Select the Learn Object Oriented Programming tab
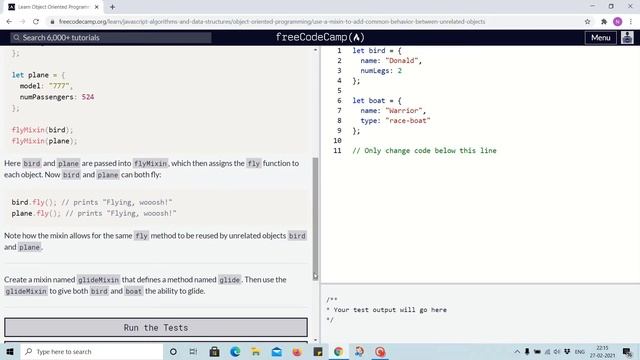Viewport: 640px width, 360px height. coord(53,7)
